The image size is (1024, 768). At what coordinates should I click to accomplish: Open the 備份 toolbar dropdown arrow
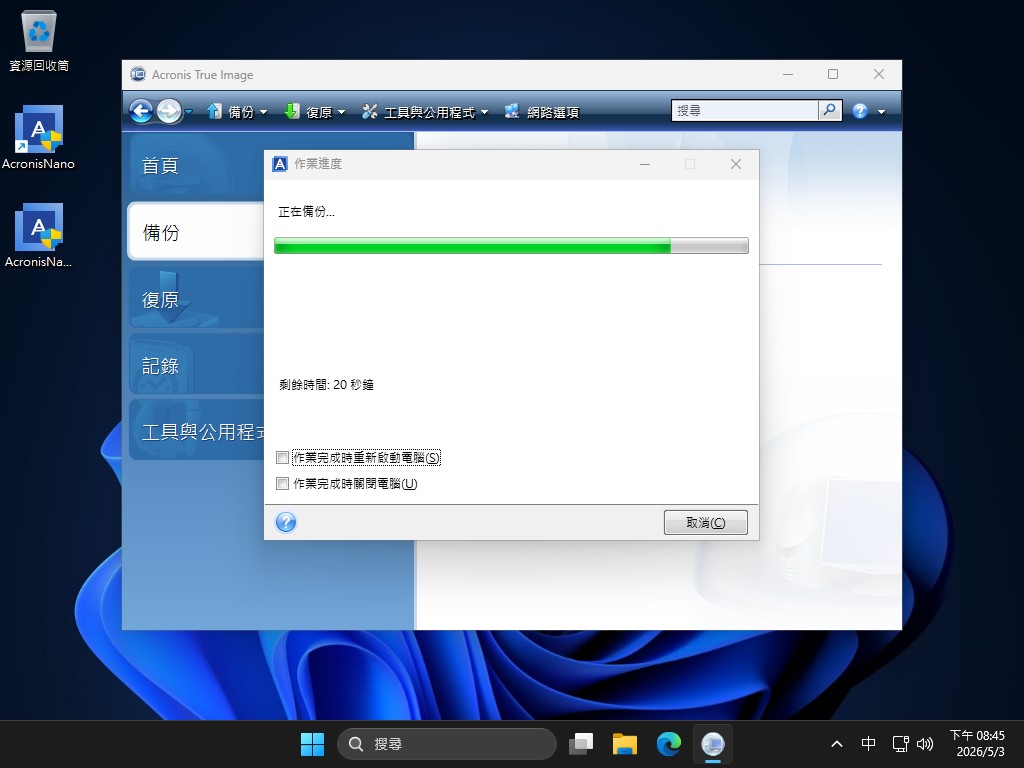tap(264, 112)
